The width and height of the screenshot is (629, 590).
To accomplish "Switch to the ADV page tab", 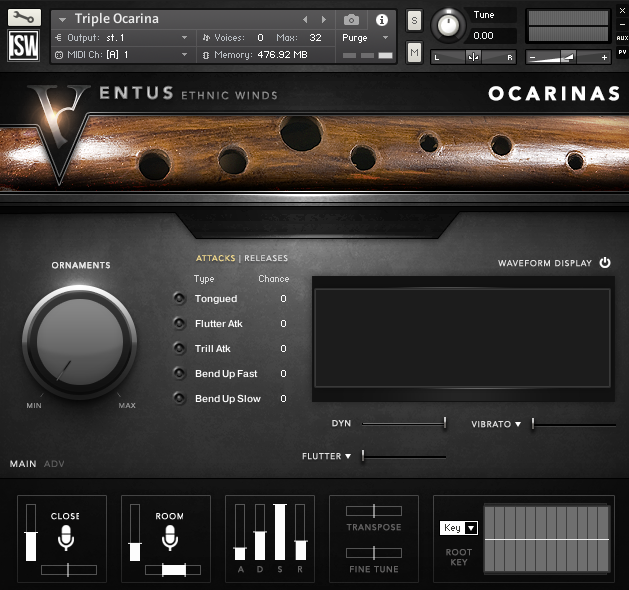I will (54, 464).
